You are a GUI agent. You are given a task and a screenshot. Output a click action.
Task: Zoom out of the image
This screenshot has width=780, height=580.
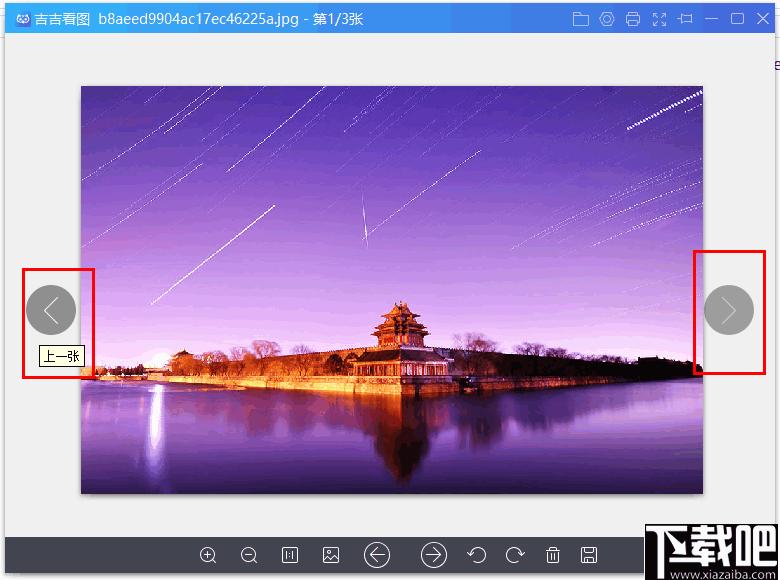click(x=249, y=555)
